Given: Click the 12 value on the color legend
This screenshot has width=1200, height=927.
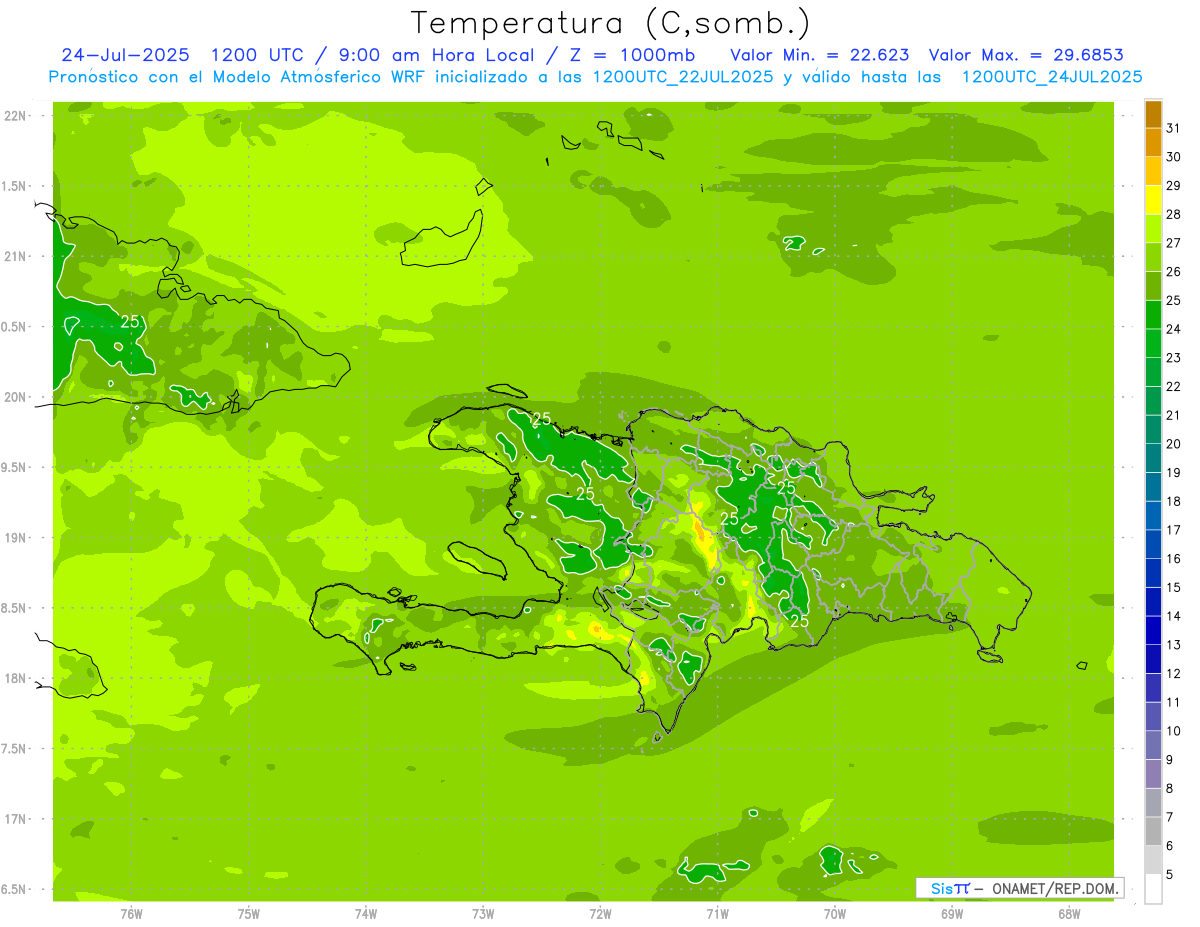Looking at the screenshot, I should tap(1174, 674).
